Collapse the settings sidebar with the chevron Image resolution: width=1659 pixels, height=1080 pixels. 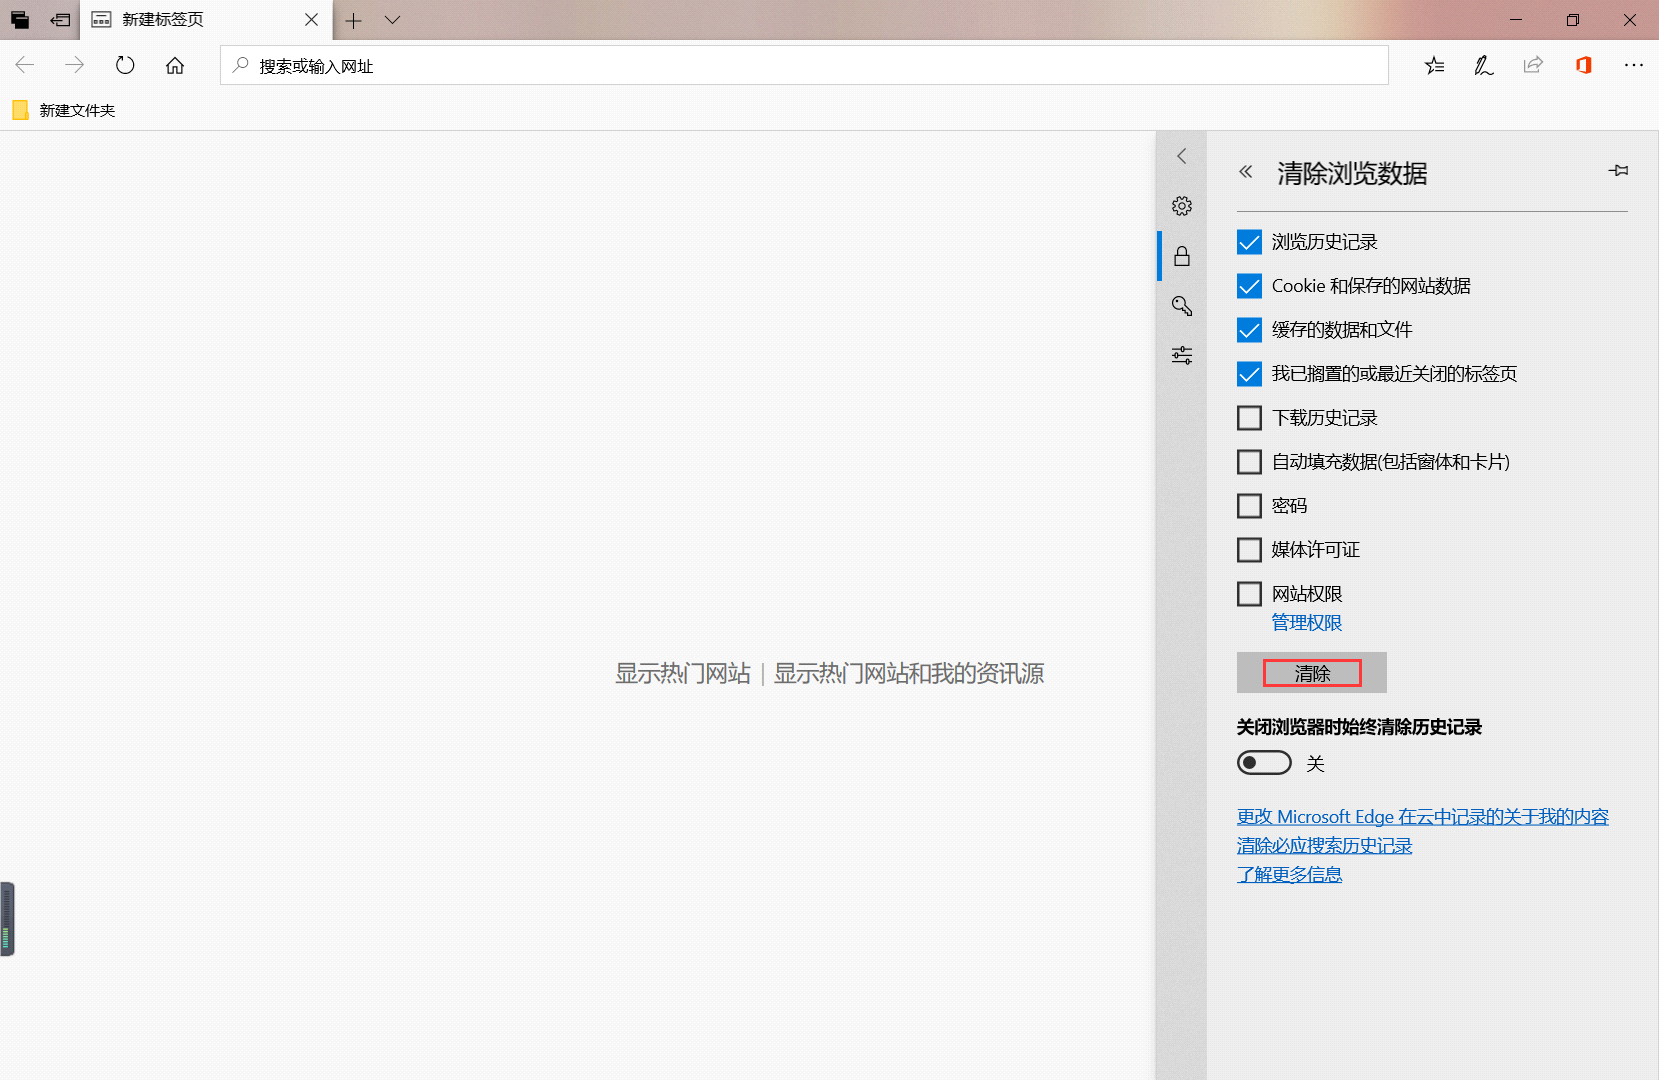(1182, 156)
